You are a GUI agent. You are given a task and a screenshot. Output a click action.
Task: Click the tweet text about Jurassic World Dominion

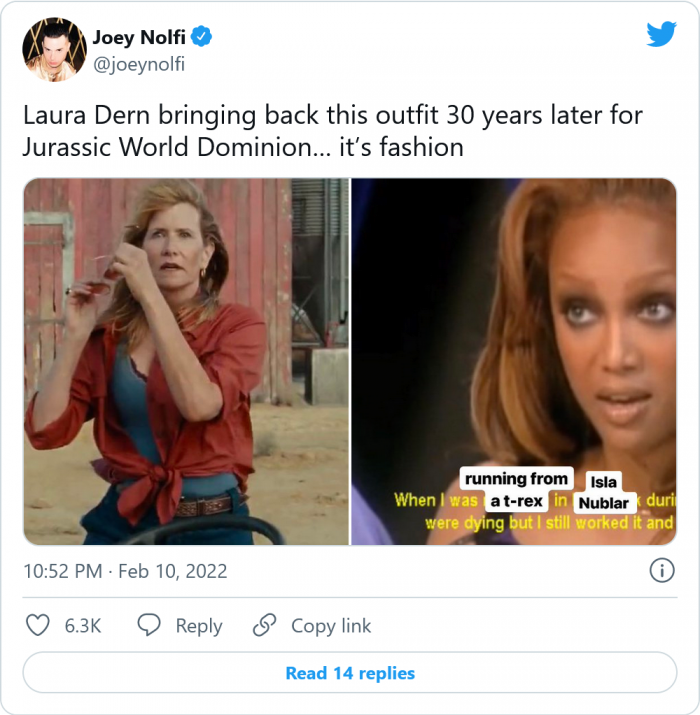click(x=332, y=131)
